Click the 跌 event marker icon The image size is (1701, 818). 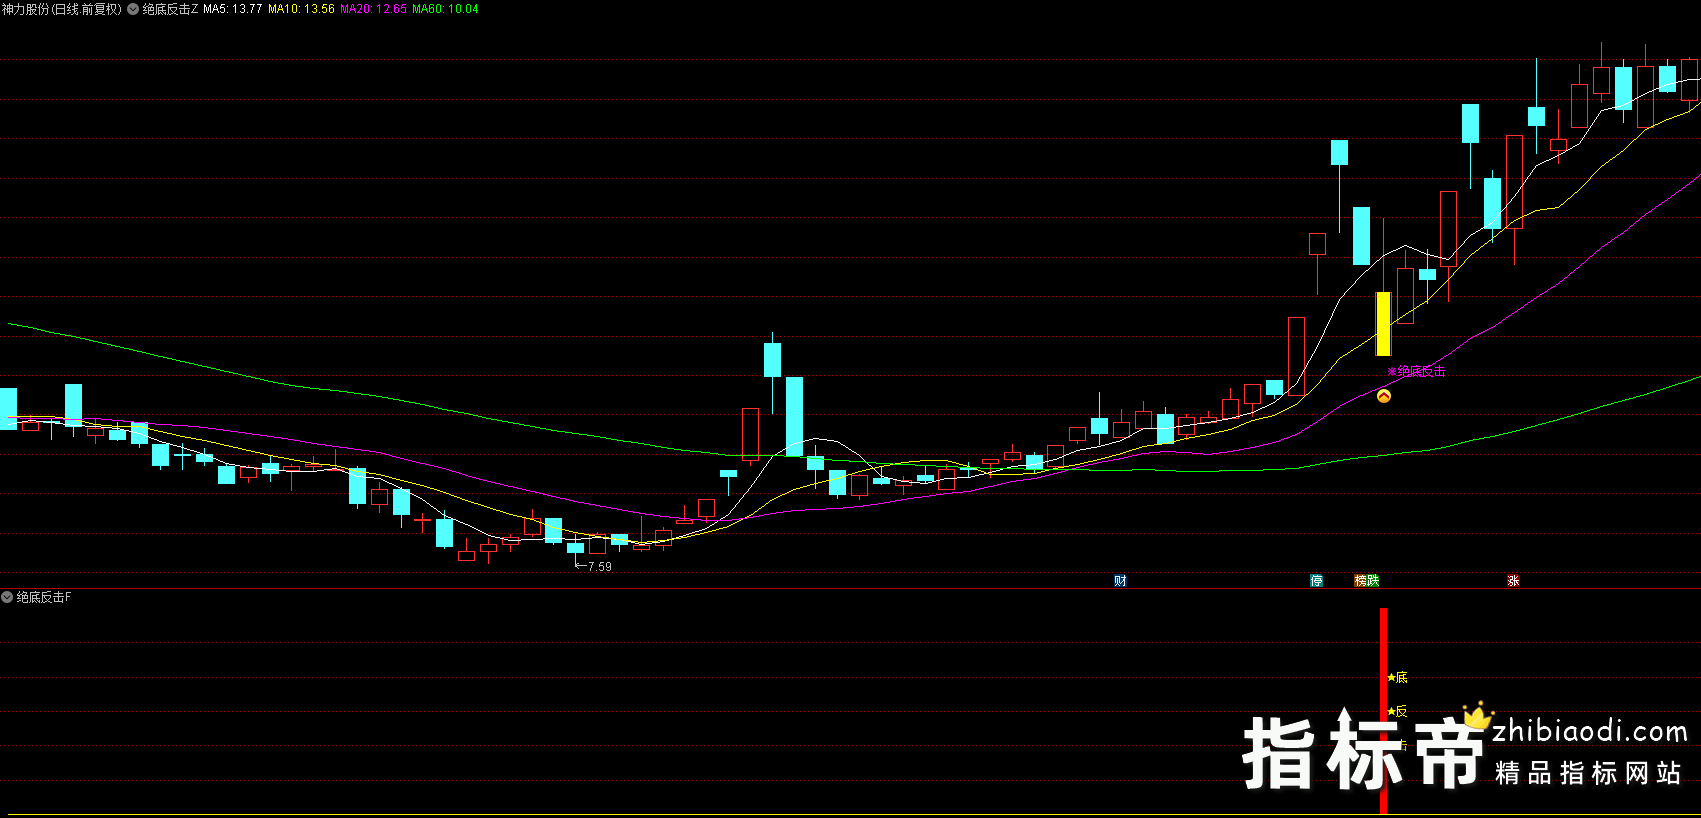1373,580
